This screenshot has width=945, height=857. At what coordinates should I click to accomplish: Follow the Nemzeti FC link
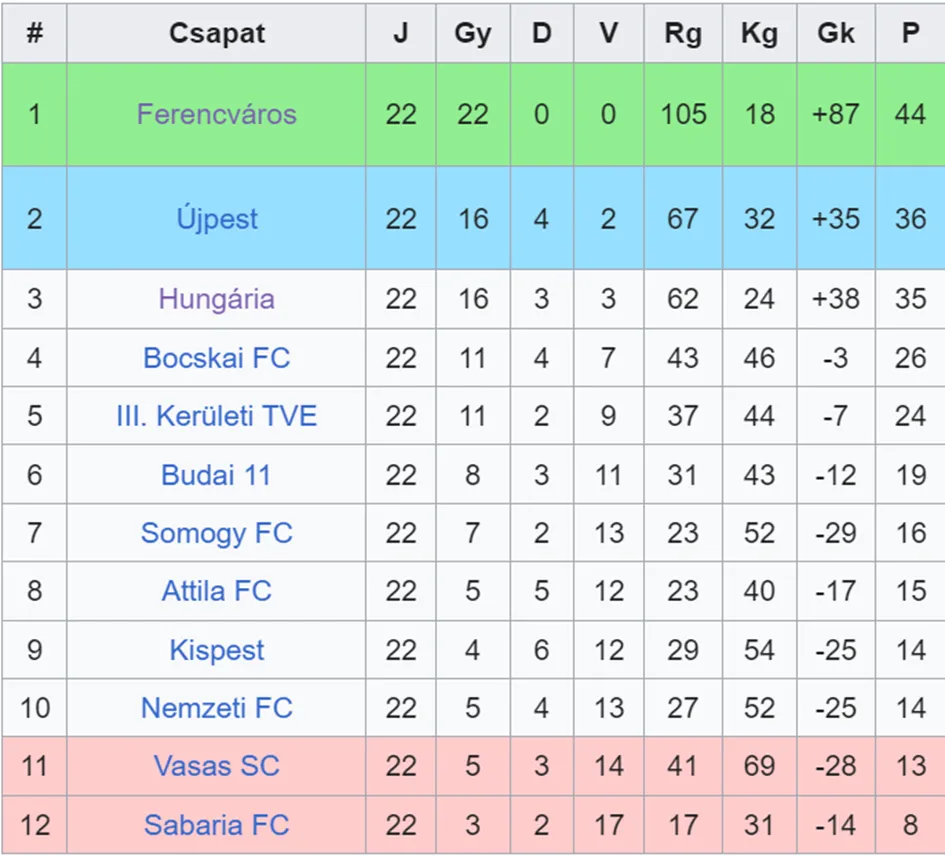click(x=216, y=708)
